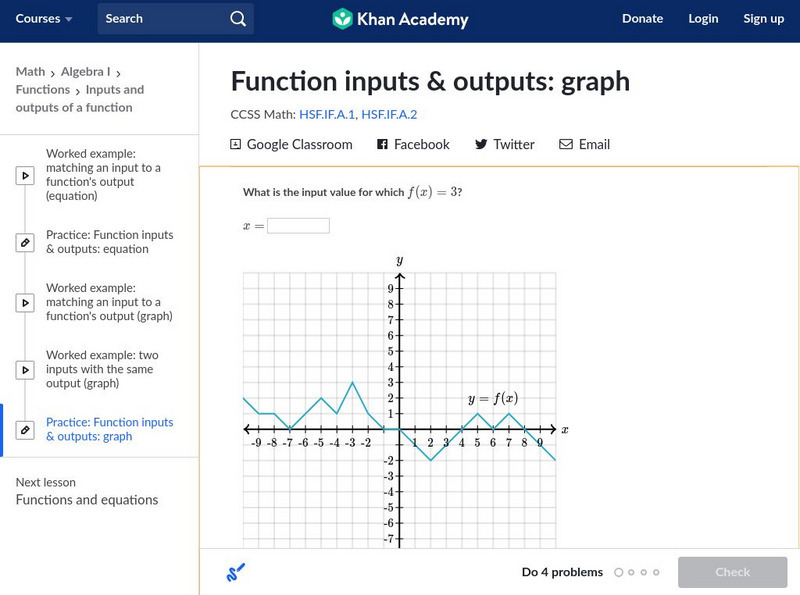Open the HSF.IF.A.1 standard link
This screenshot has height=595, width=800.
coord(327,115)
